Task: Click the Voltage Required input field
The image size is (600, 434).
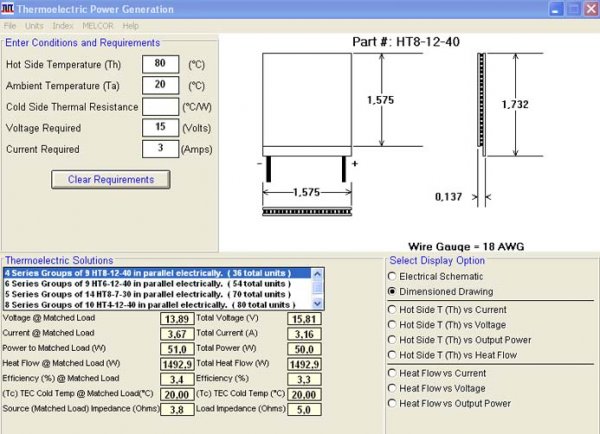Action: point(161,128)
